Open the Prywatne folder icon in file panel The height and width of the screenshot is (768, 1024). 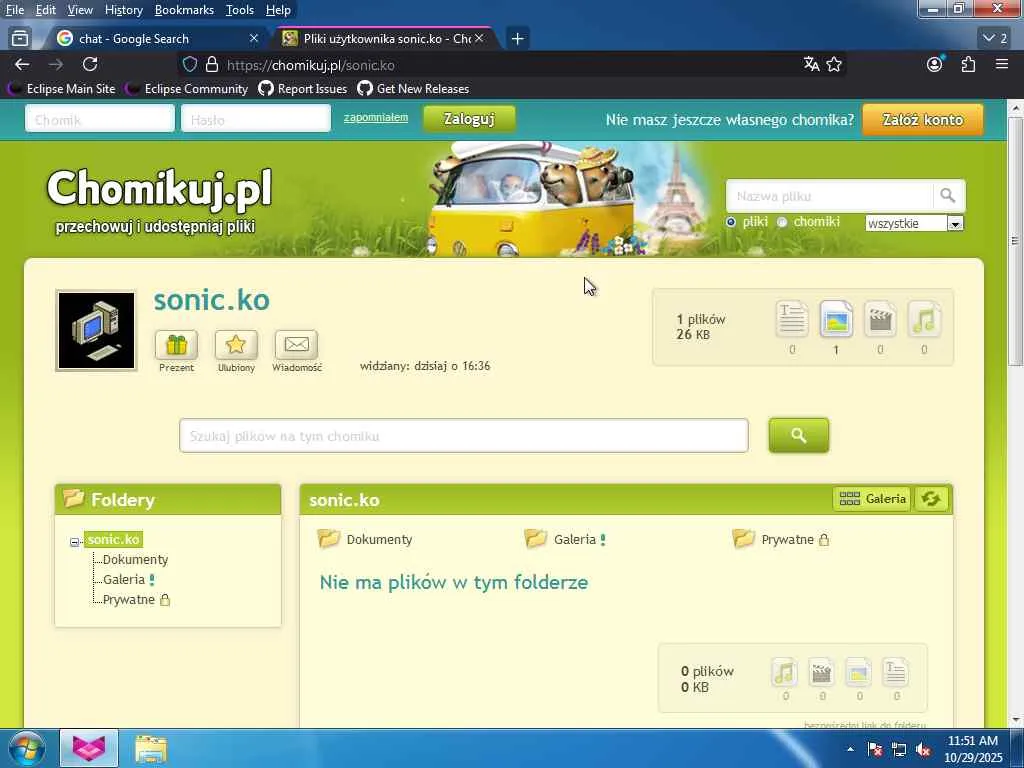pyautogui.click(x=743, y=538)
